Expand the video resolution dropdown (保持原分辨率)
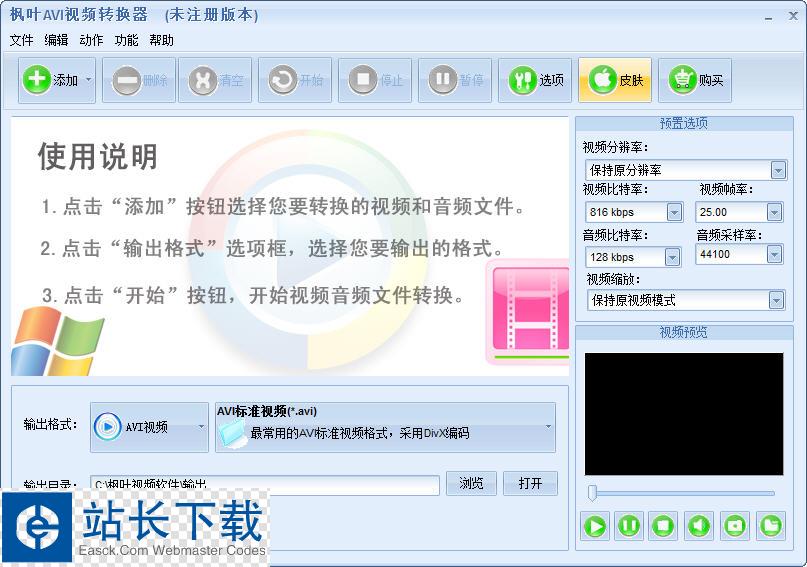This screenshot has height=567, width=807. [x=778, y=170]
